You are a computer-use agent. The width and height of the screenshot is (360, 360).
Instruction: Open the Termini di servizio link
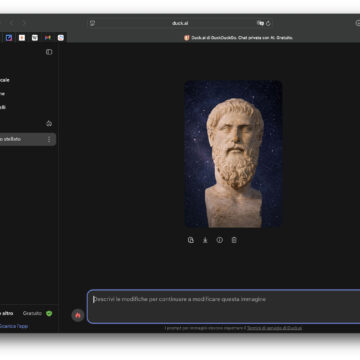tap(274, 328)
